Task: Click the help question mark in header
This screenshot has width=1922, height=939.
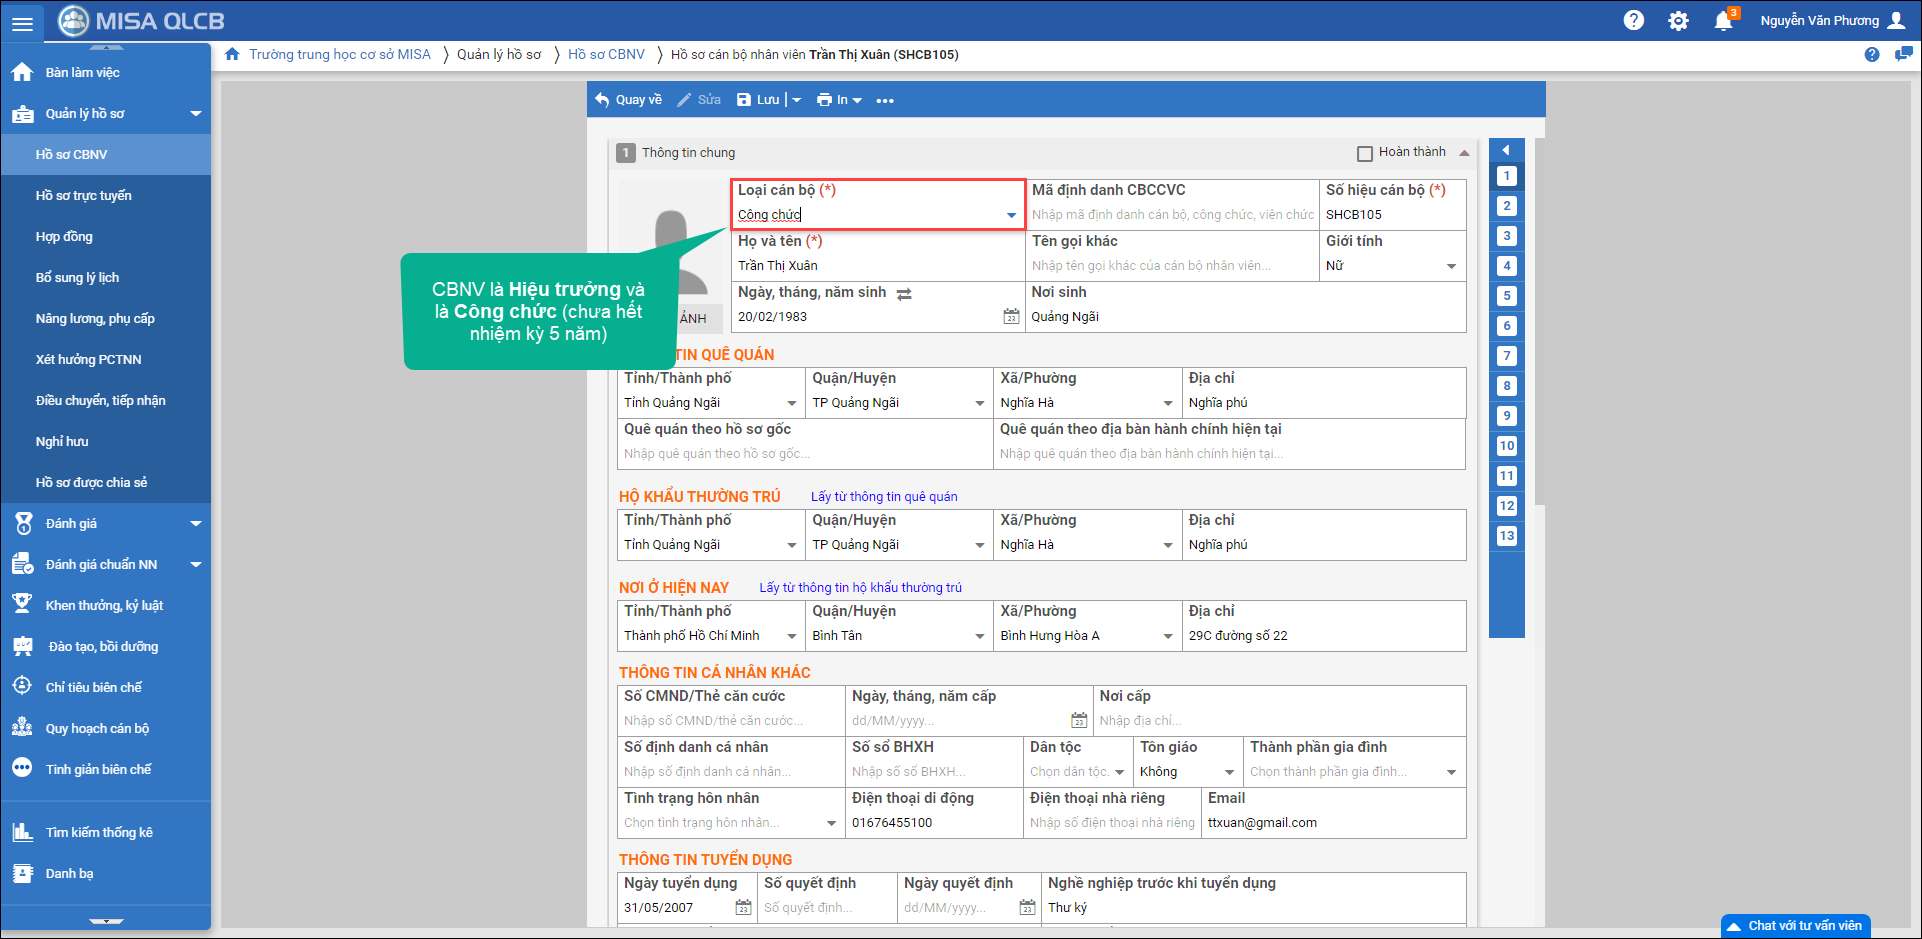Action: (x=1633, y=21)
